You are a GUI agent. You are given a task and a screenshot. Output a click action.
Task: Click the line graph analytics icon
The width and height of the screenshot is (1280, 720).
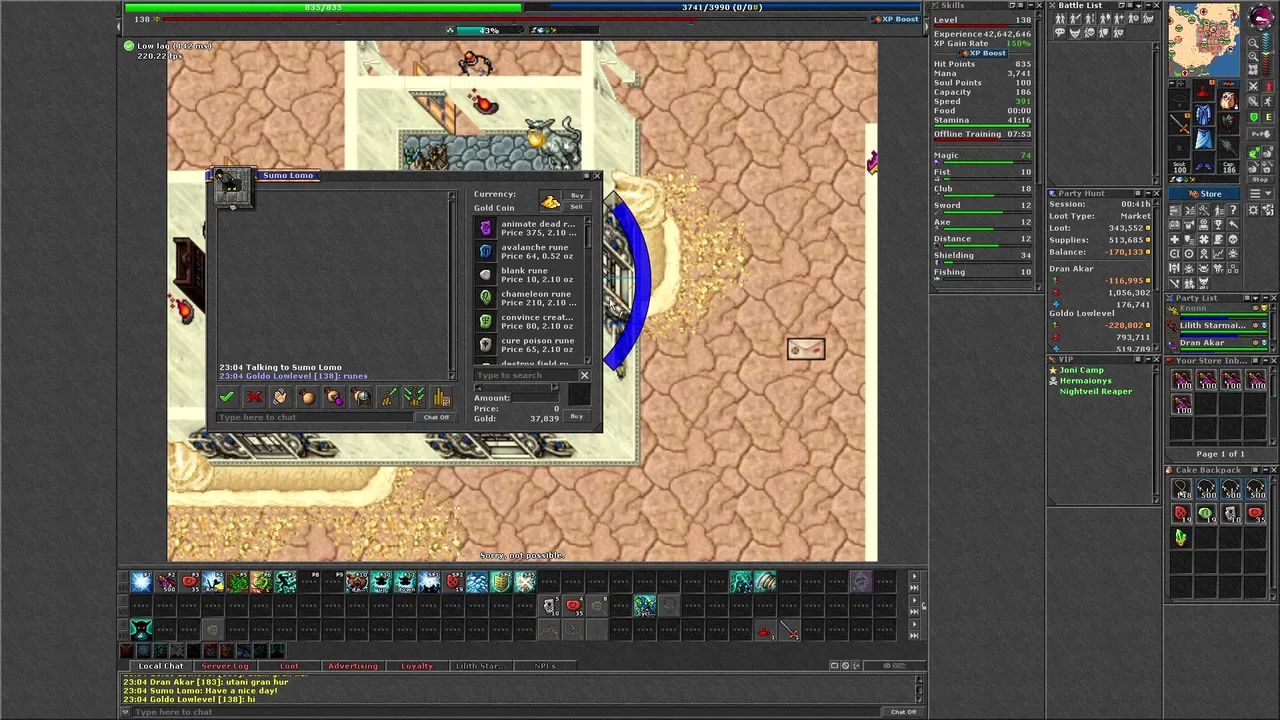click(1220, 253)
